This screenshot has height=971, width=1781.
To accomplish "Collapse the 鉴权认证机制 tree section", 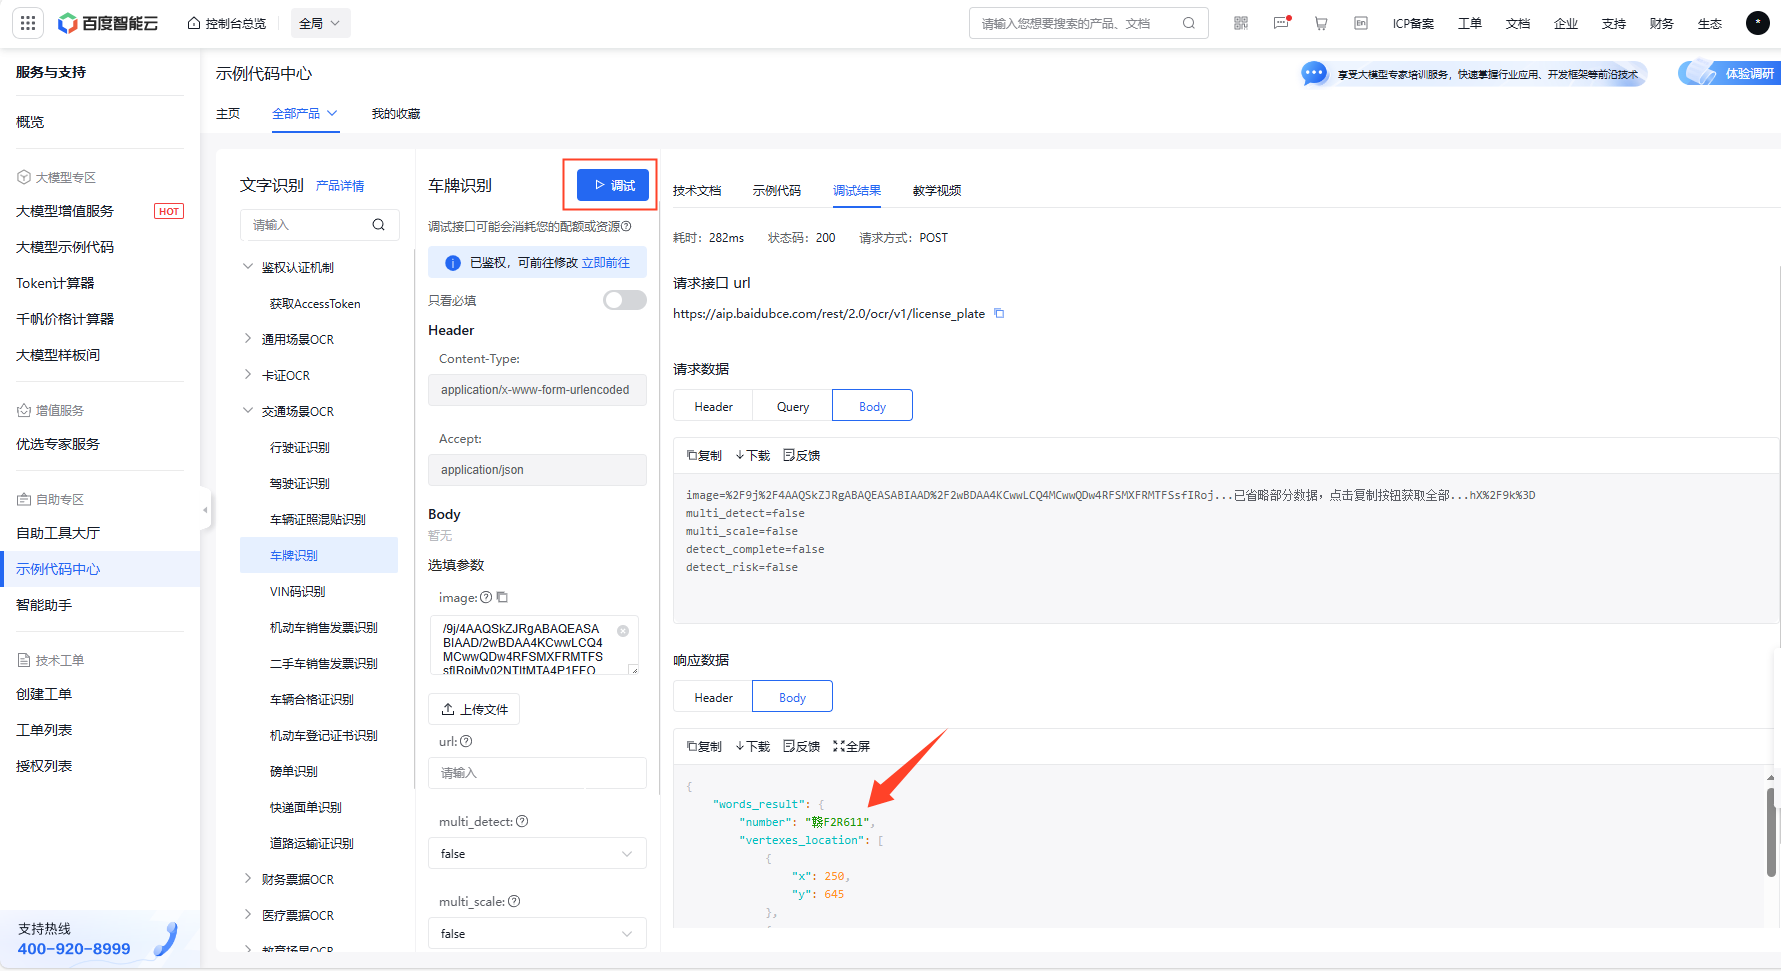I will pos(248,267).
